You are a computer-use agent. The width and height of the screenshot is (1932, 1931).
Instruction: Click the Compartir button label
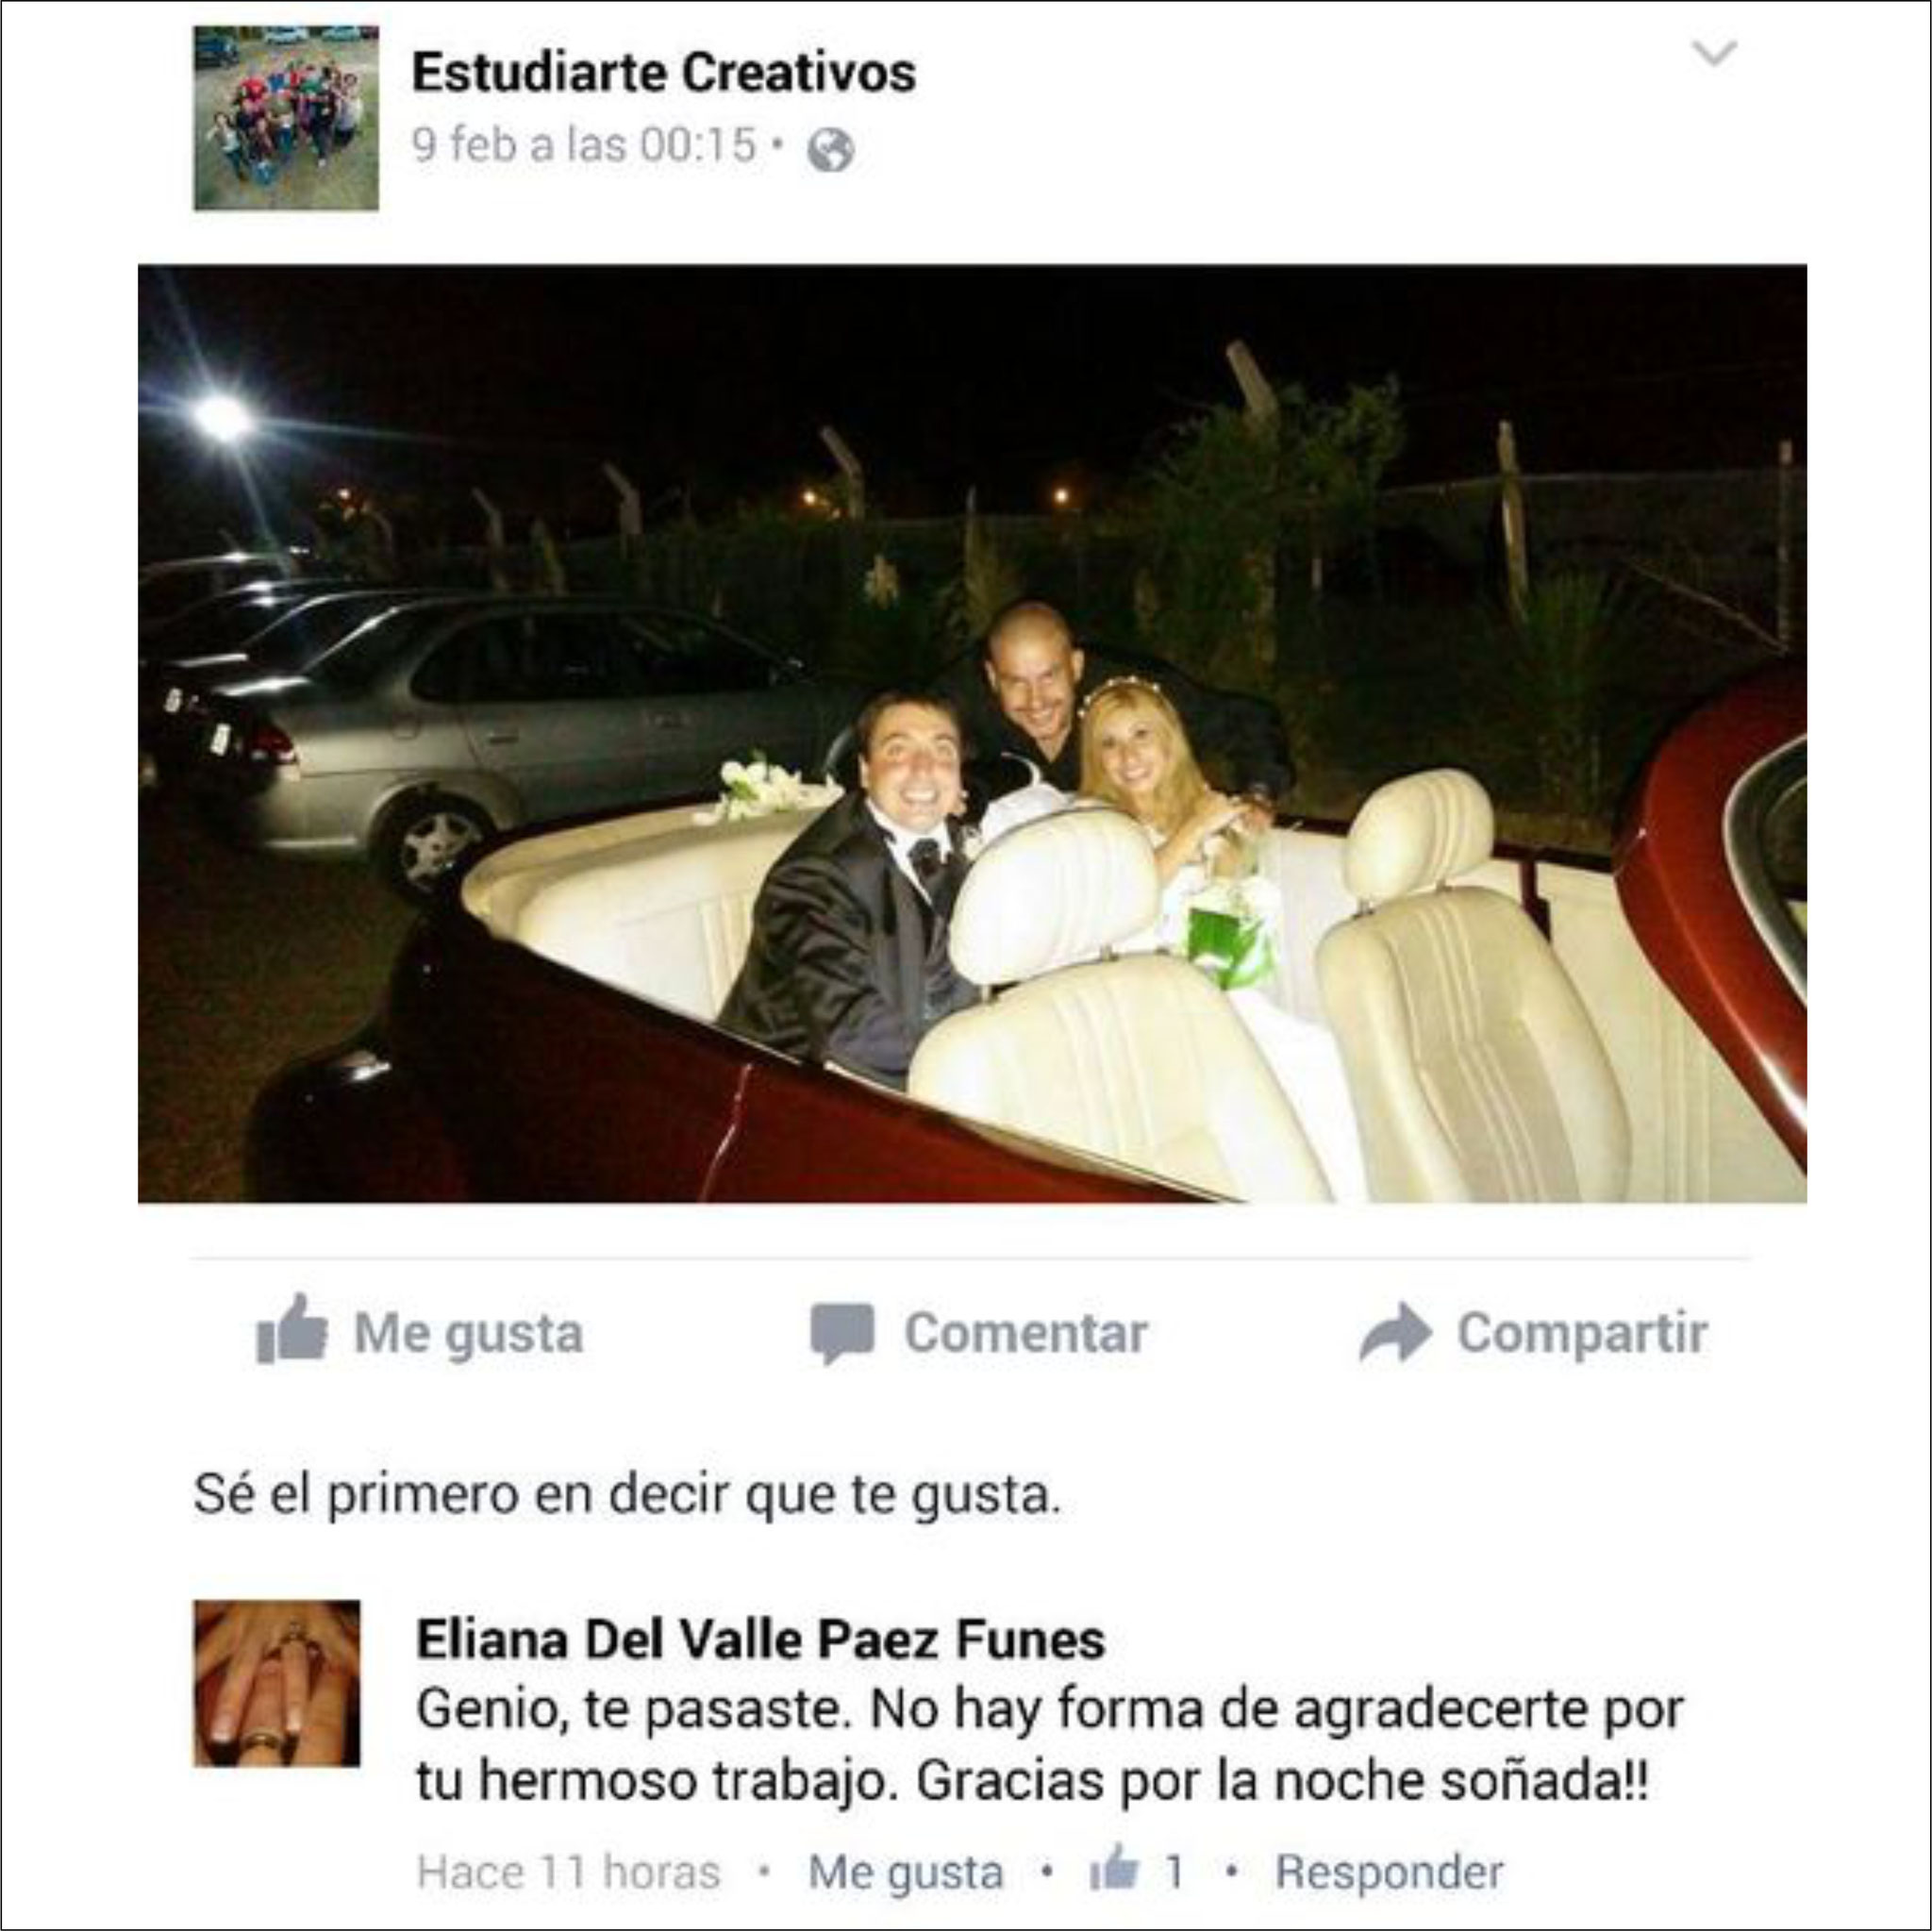pos(1582,1333)
